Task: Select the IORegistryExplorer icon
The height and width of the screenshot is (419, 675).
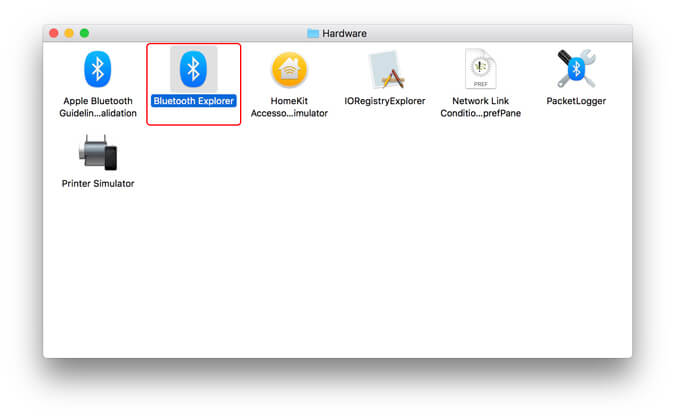Action: coord(386,69)
